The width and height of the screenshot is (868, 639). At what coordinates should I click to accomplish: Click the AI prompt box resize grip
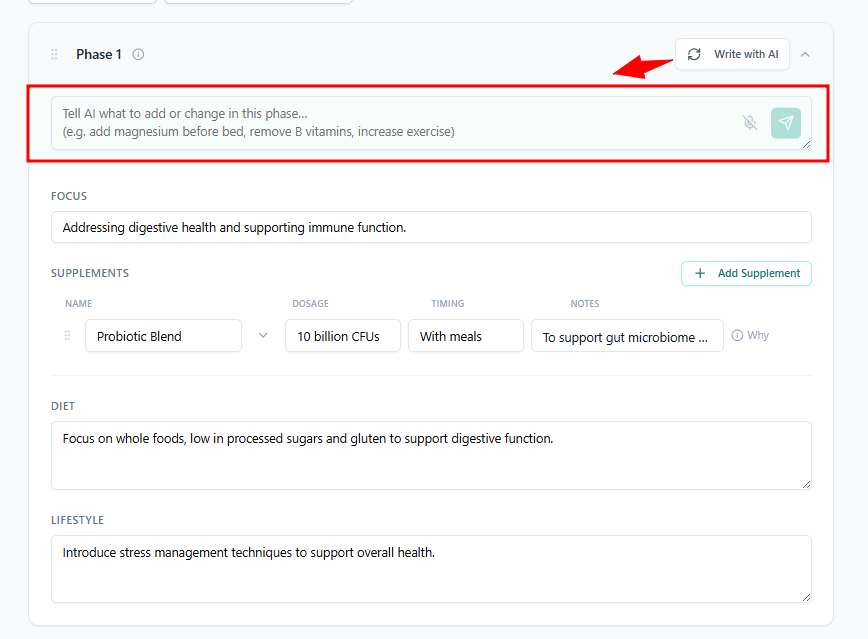807,145
